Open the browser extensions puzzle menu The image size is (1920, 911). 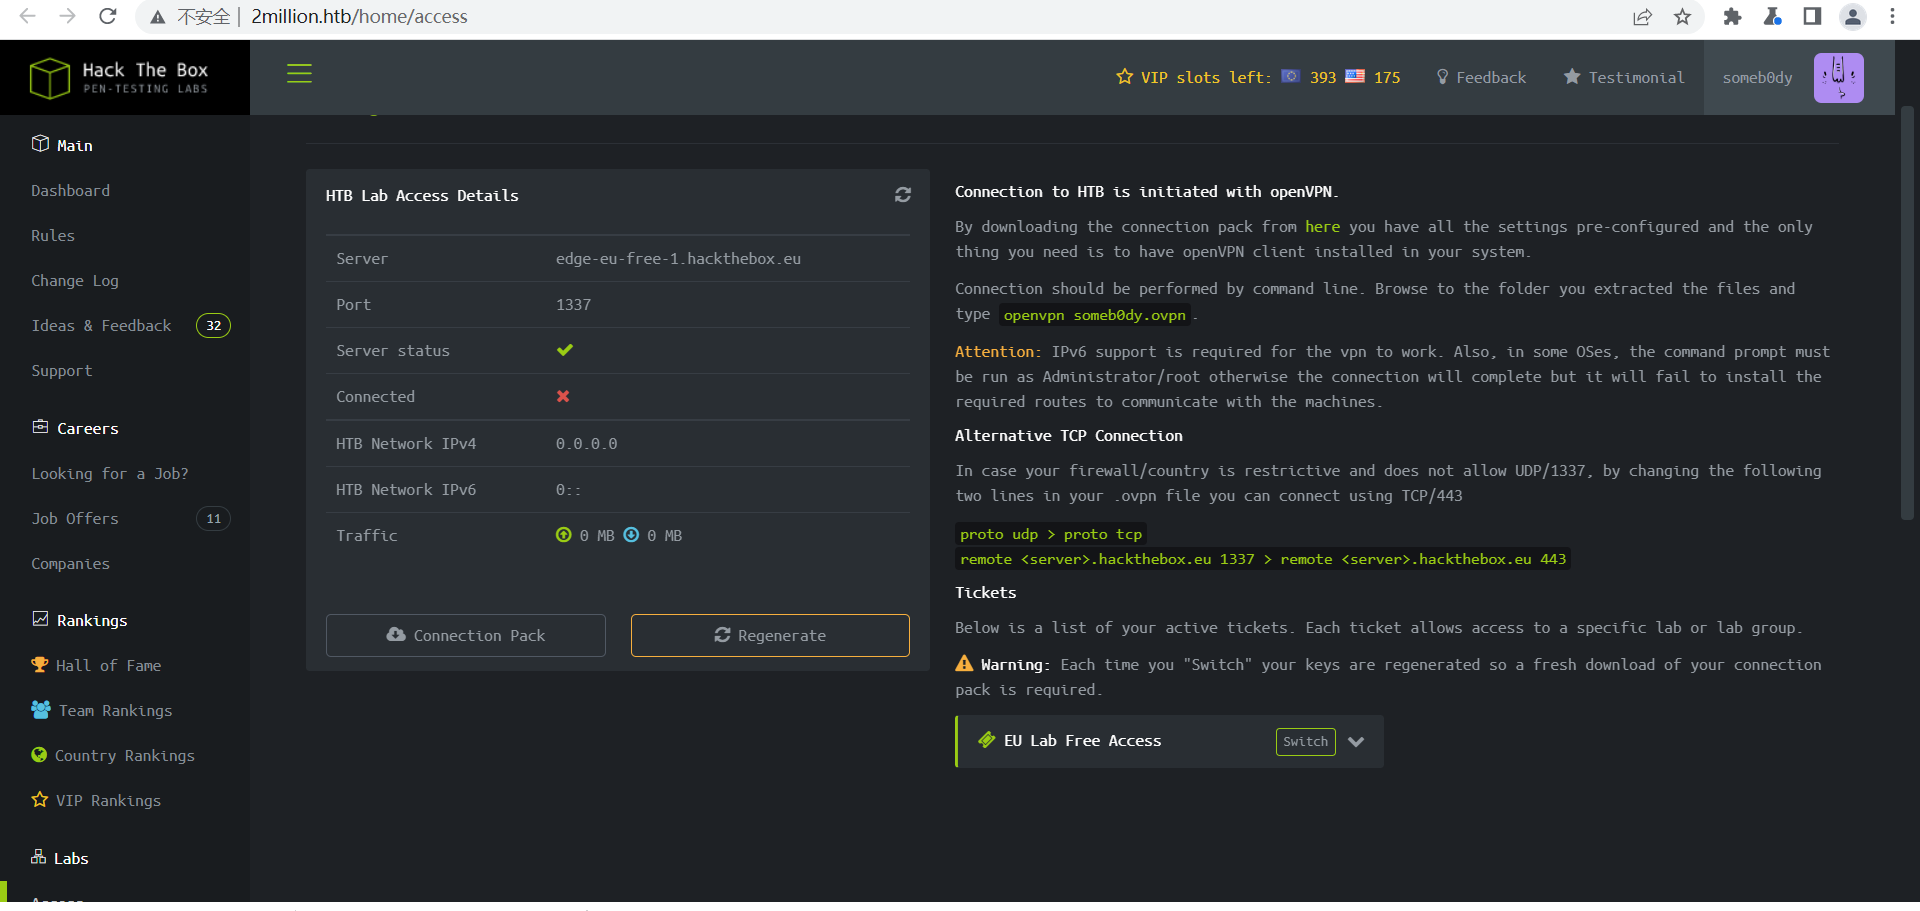(1733, 16)
